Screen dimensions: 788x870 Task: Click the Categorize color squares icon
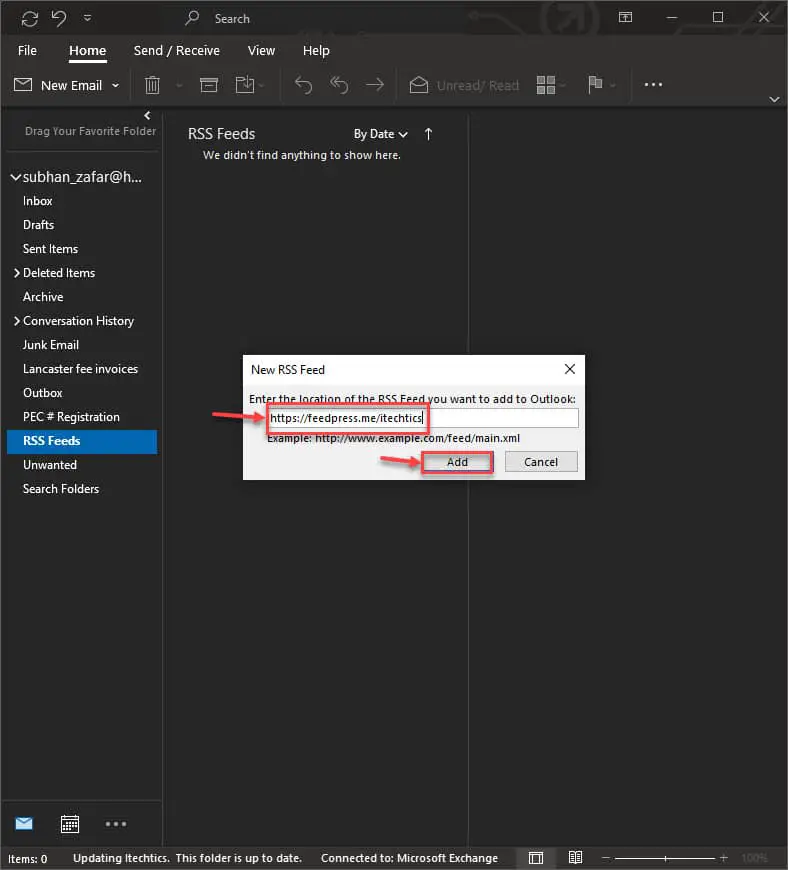(545, 85)
